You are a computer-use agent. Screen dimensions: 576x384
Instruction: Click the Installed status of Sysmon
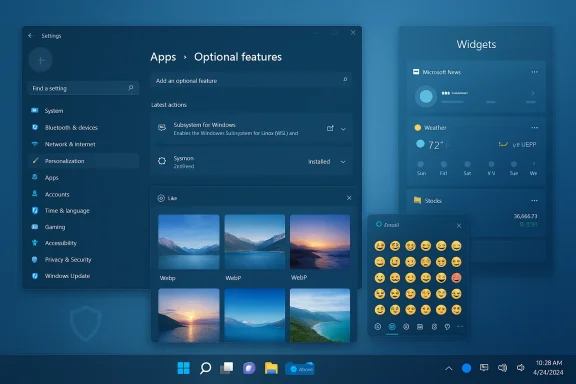[319, 162]
